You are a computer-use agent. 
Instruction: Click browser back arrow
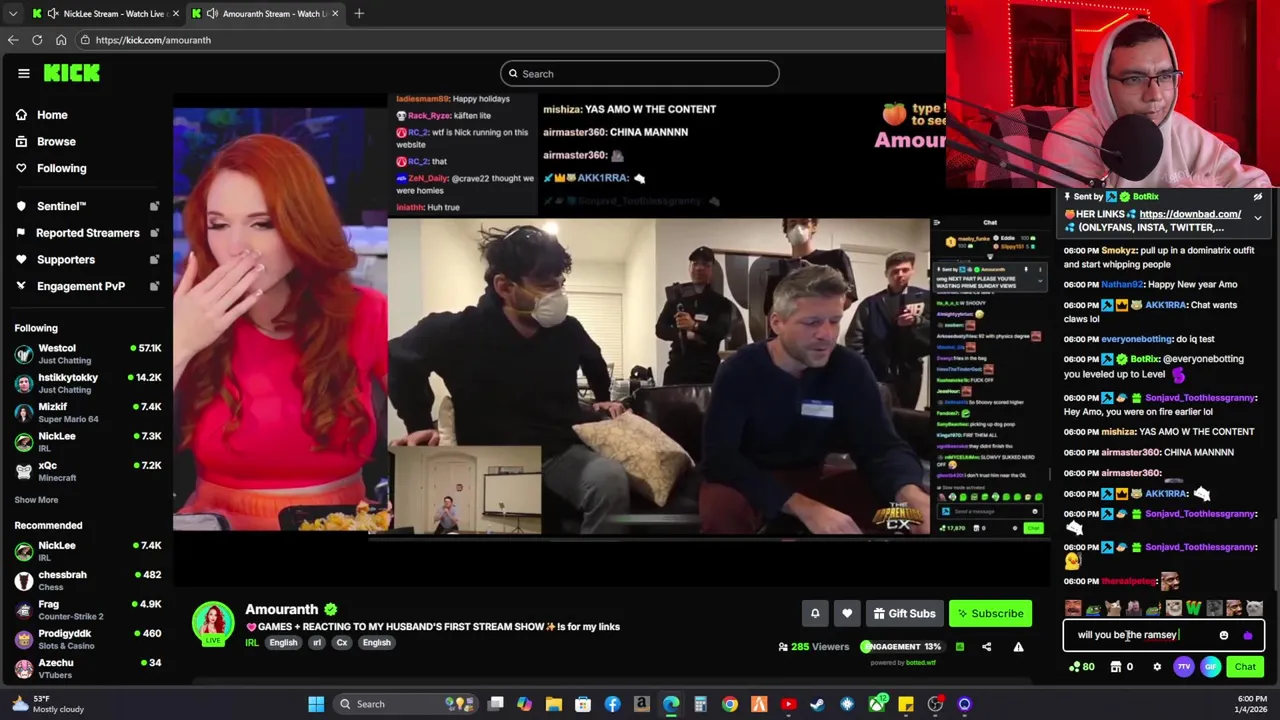point(13,40)
